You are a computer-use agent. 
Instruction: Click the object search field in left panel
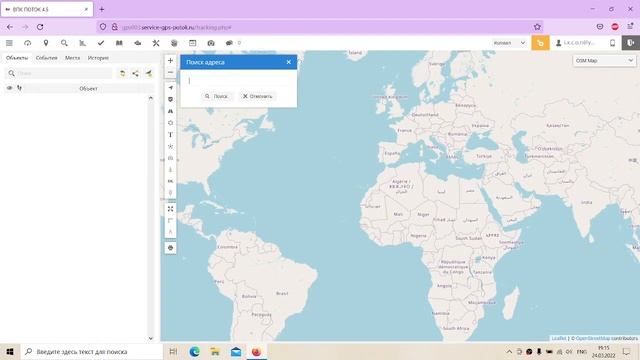point(59,73)
